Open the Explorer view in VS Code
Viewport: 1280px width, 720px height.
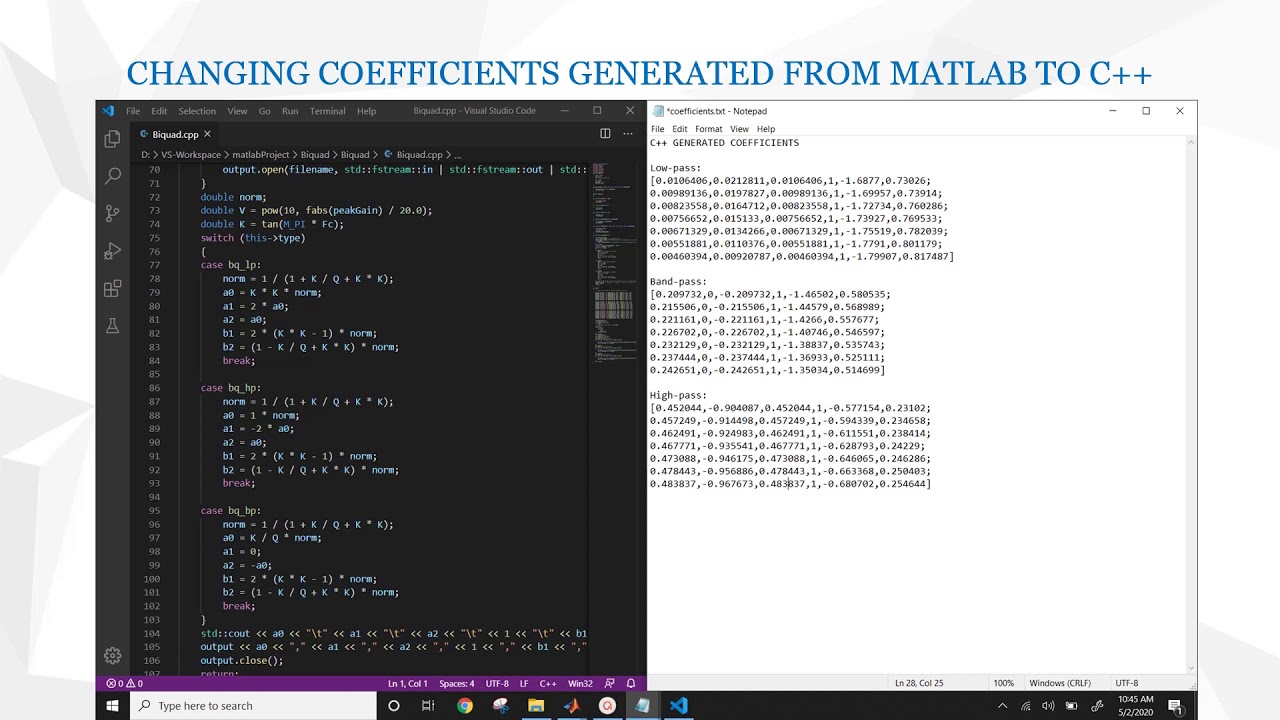(112, 139)
